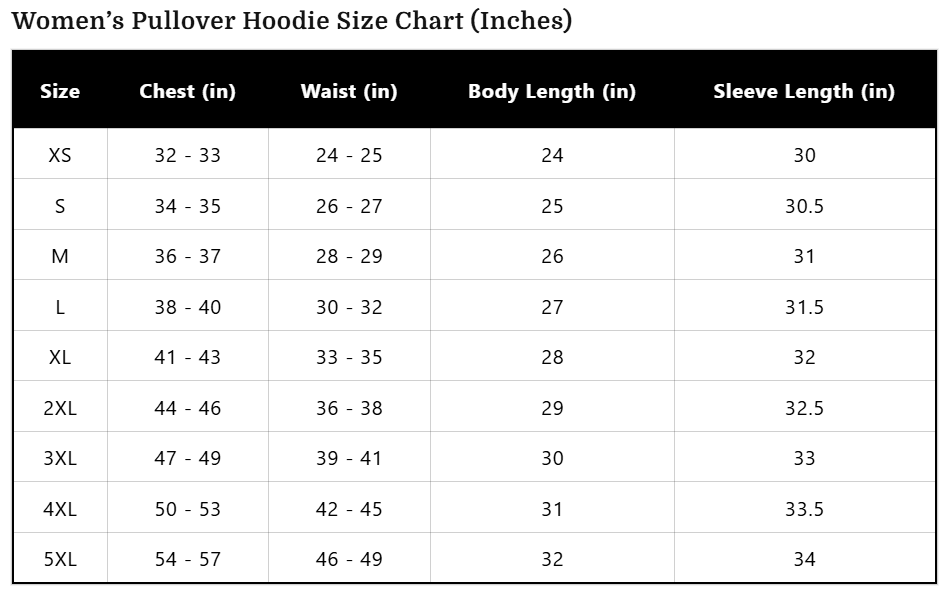Screen dimensions: 949x606
Task: Select the 2XL size row label
Action: [x=60, y=408]
